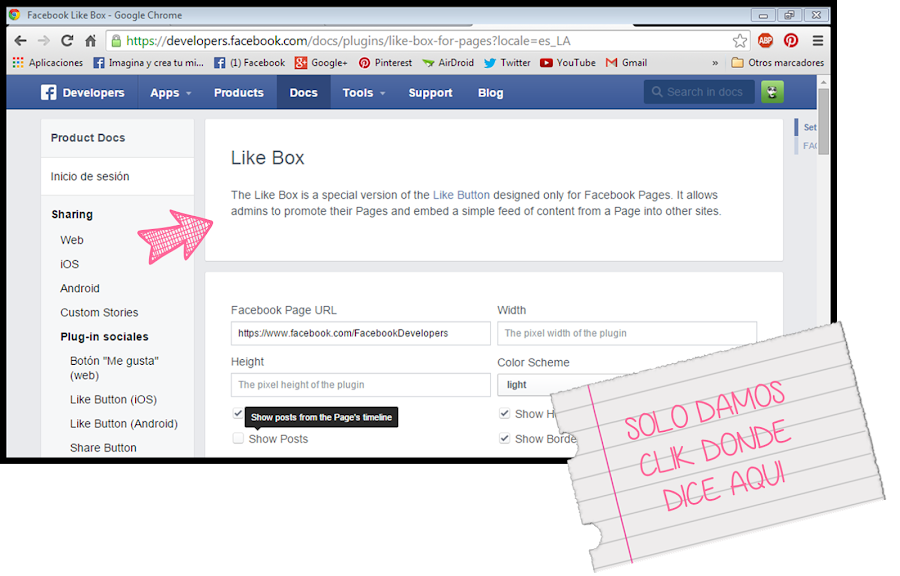Select Web under Sharing
900x576 pixels.
point(72,240)
